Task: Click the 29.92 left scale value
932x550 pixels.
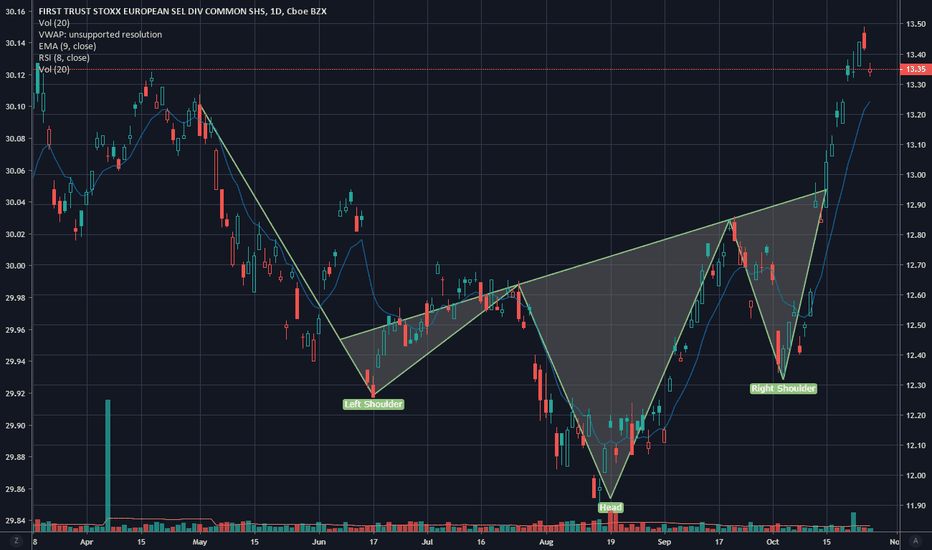Action: (x=15, y=394)
